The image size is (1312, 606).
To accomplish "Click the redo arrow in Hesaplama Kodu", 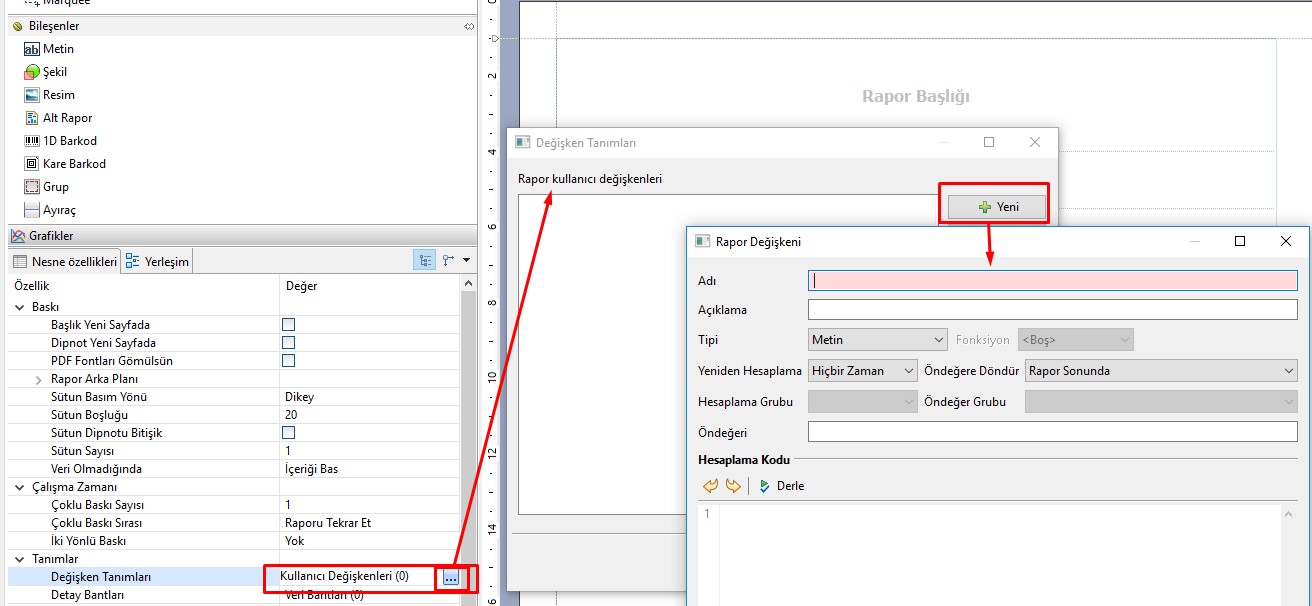I will (x=733, y=486).
